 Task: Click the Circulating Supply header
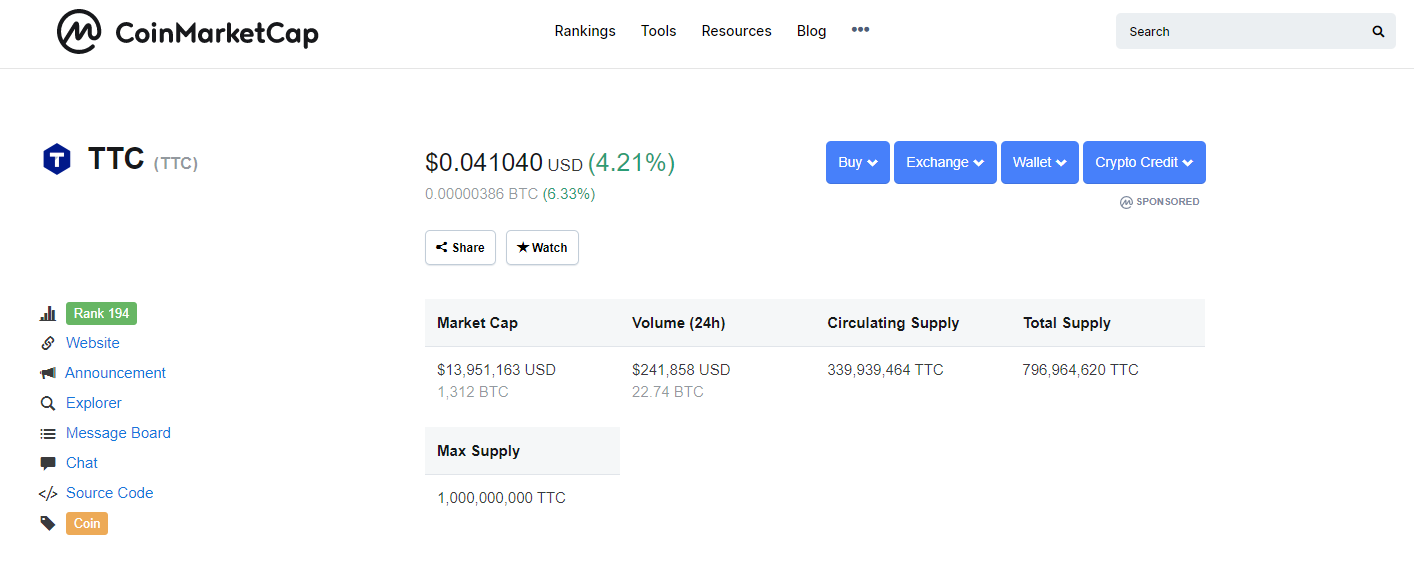coord(893,323)
